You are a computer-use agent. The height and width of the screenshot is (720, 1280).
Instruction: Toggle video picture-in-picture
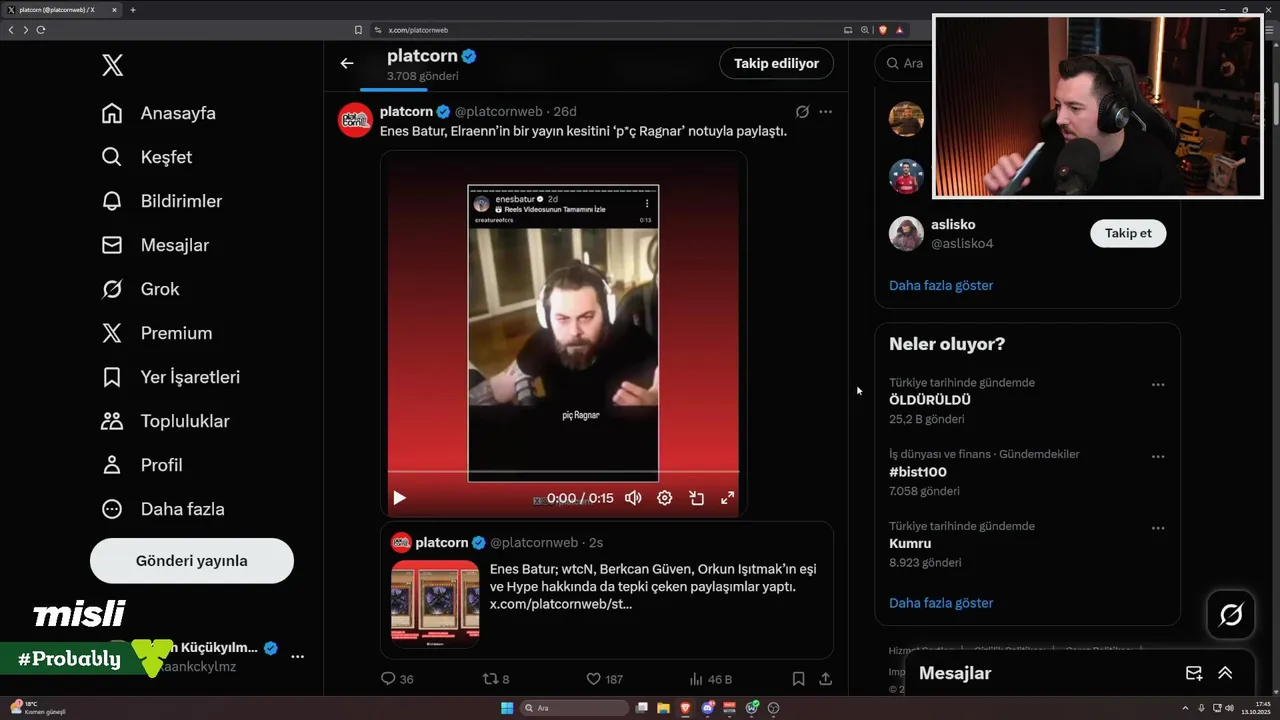696,498
